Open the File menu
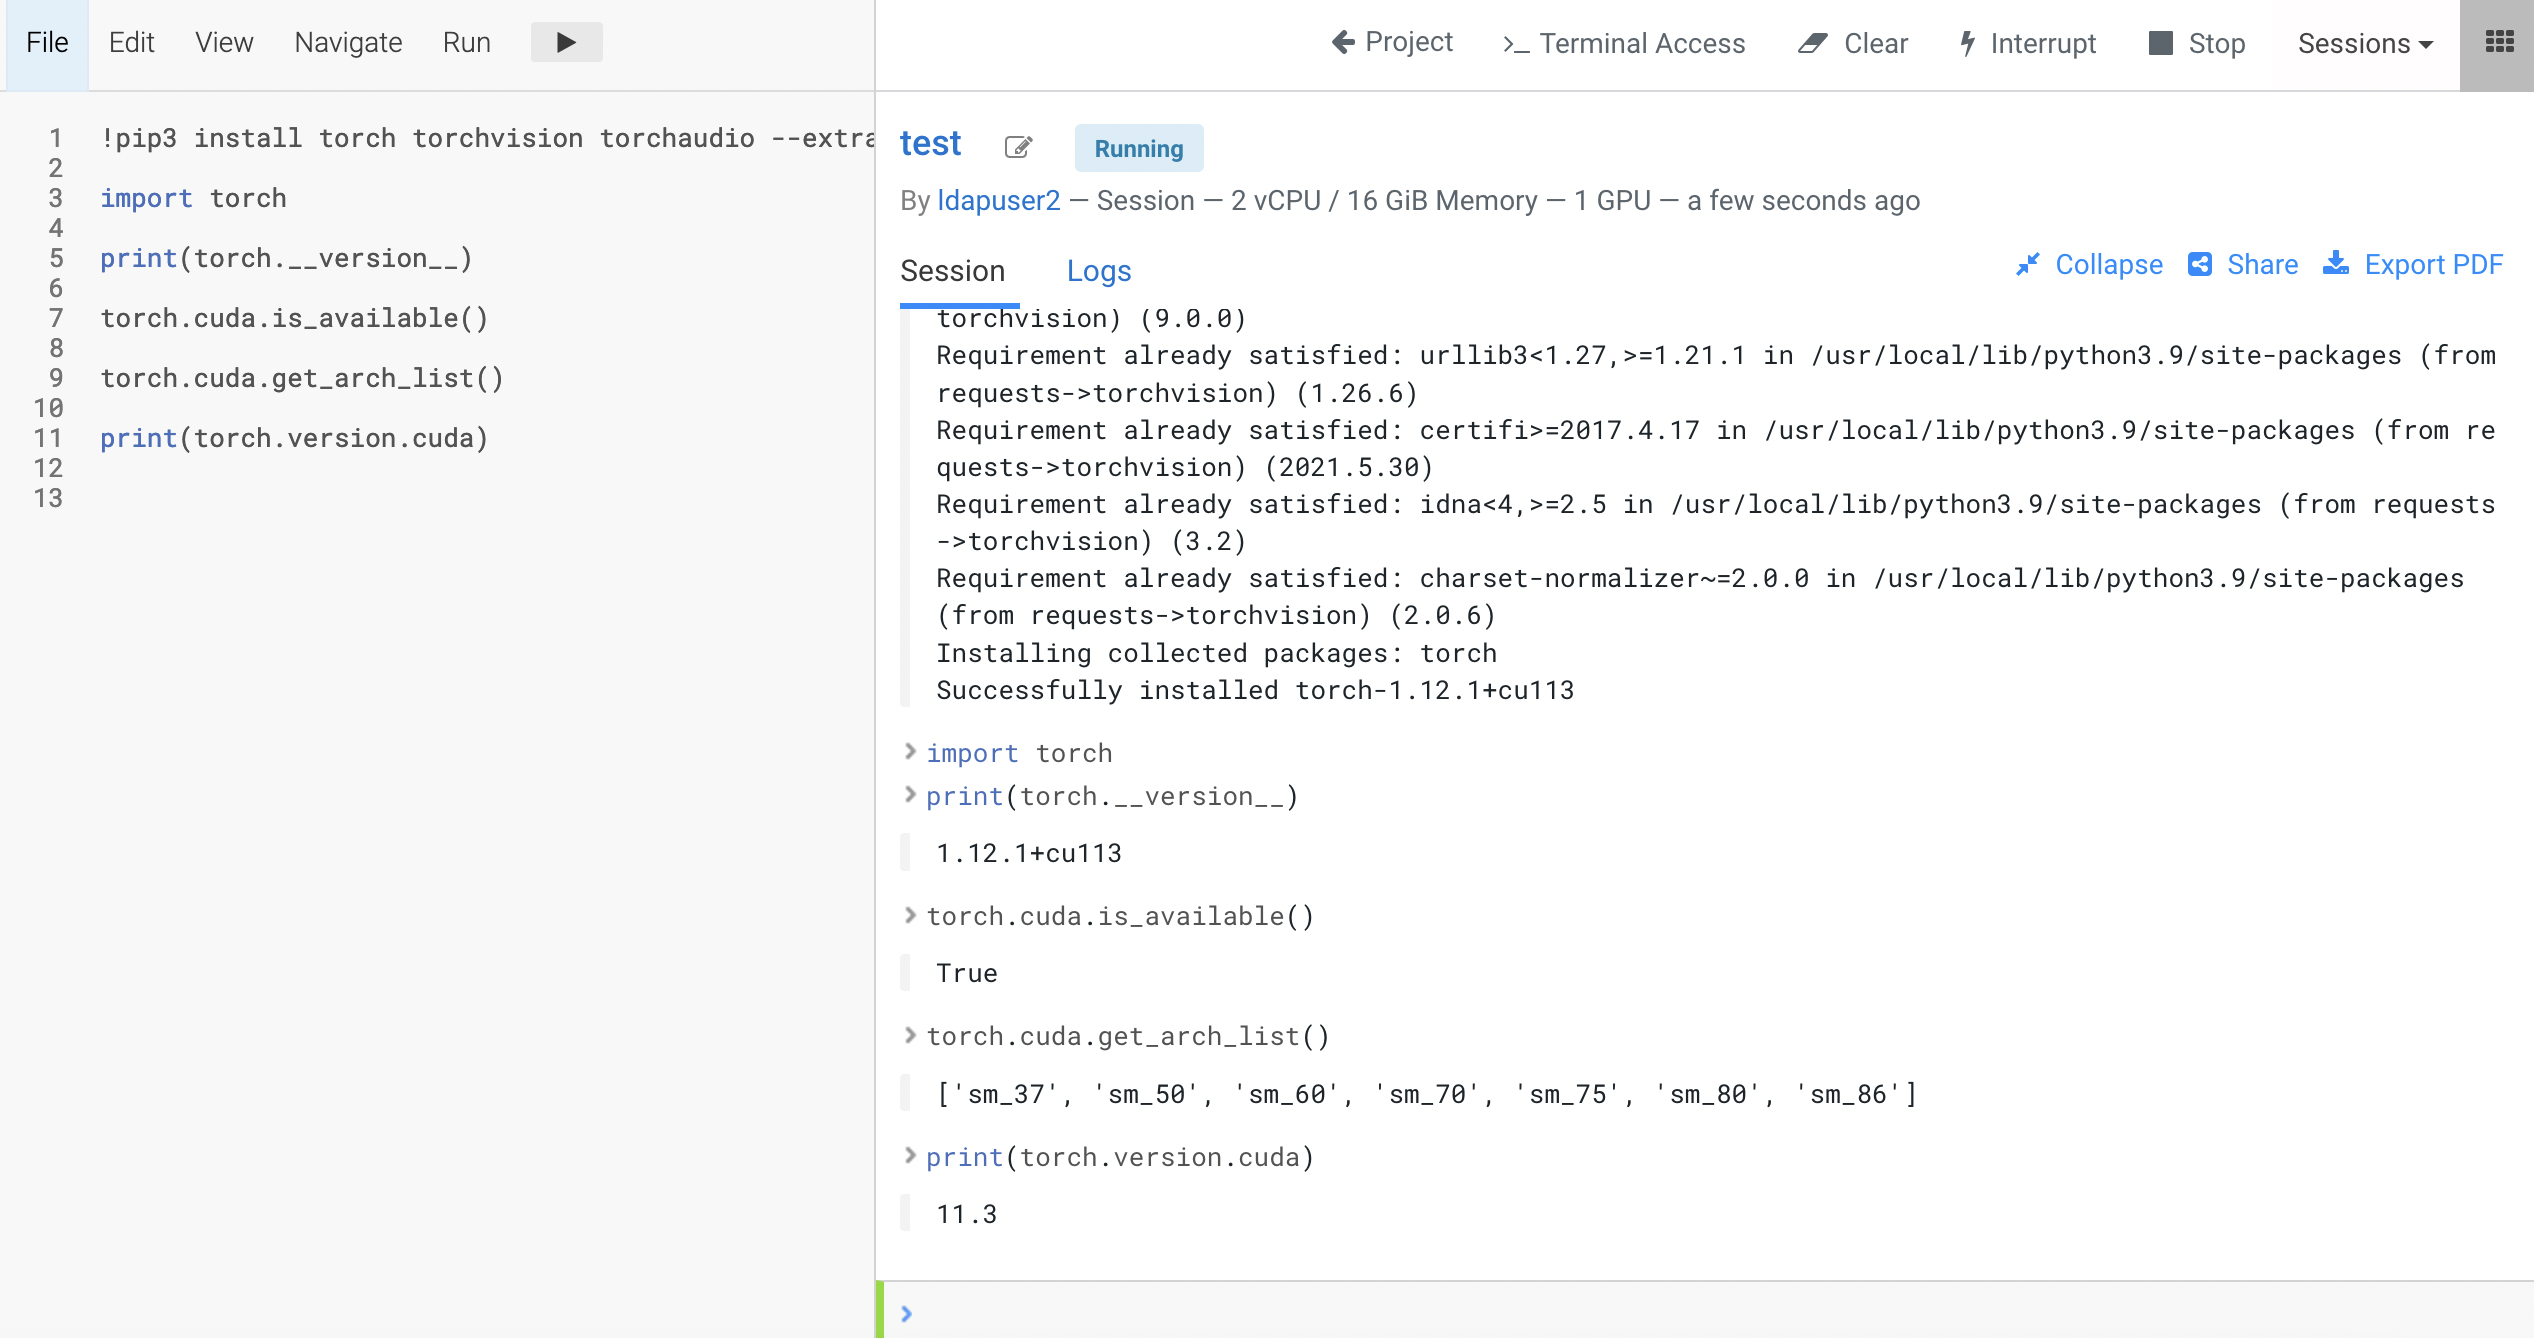The height and width of the screenshot is (1338, 2534). (x=46, y=42)
